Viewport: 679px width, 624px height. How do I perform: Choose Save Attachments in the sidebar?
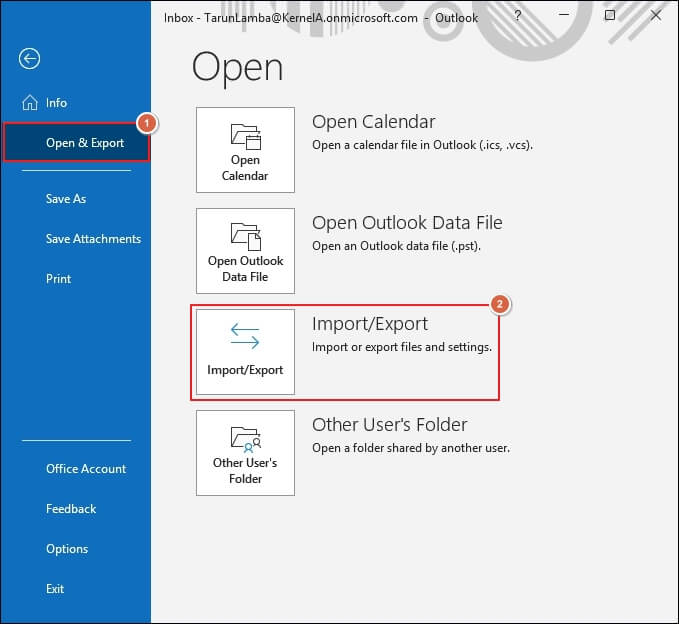[93, 239]
